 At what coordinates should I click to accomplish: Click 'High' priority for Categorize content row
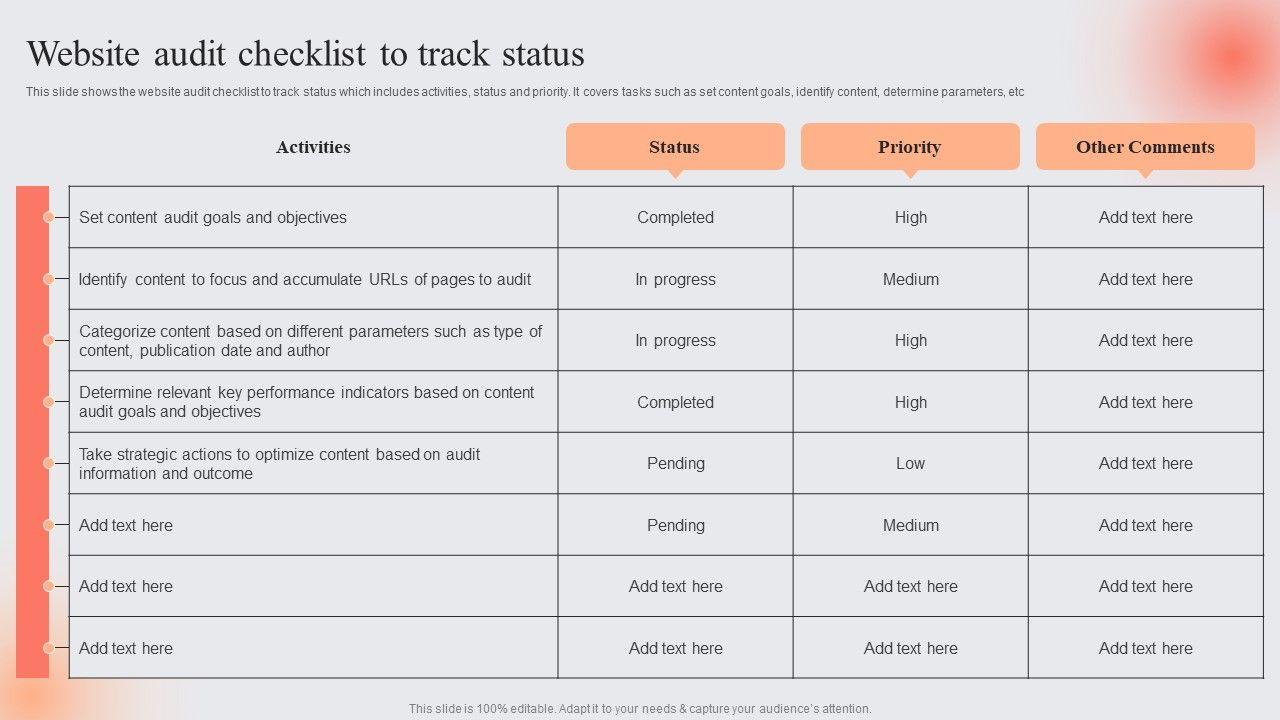(910, 340)
